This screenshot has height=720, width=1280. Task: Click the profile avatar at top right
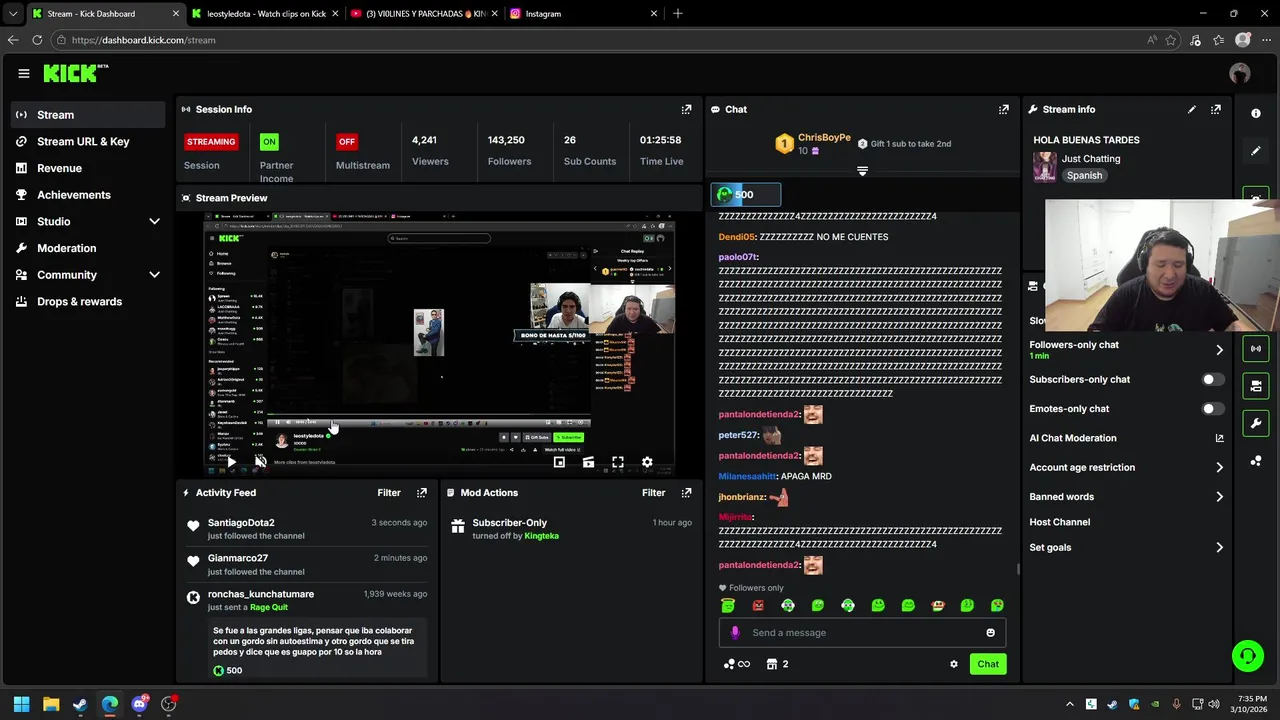tap(1240, 73)
